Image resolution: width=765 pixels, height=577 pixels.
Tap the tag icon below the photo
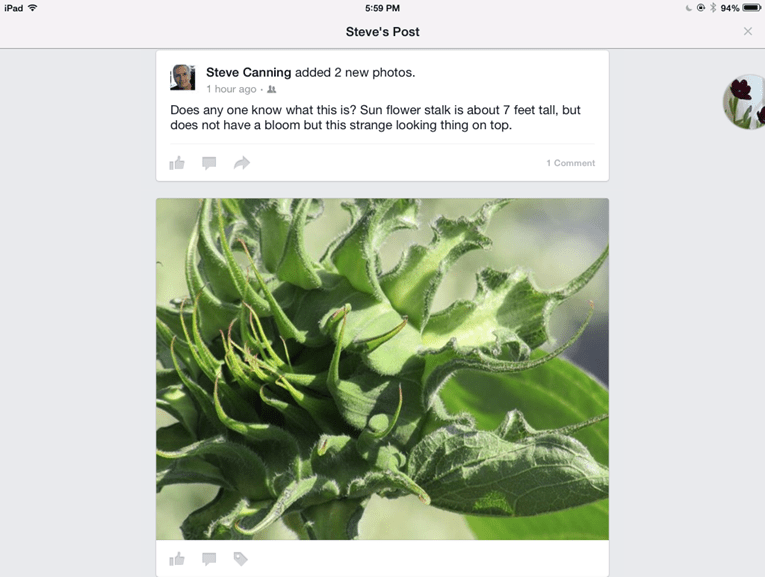pyautogui.click(x=241, y=559)
